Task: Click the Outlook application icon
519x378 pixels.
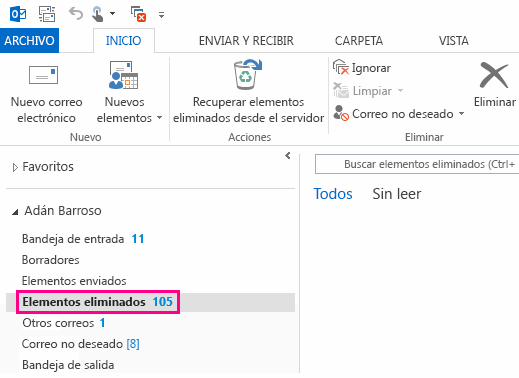Action: [x=18, y=14]
